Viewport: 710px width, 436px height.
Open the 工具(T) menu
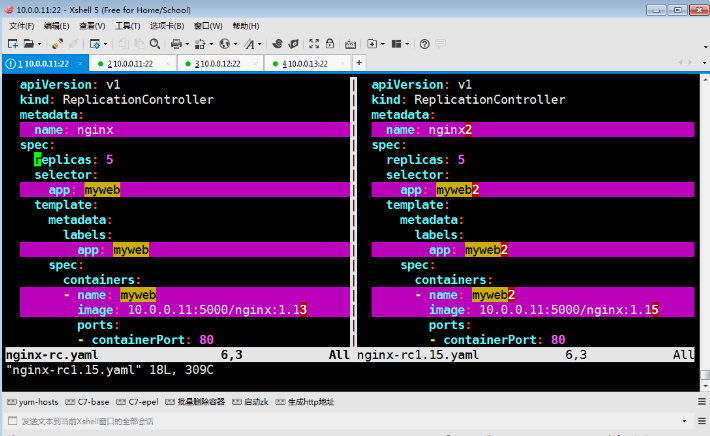(x=127, y=26)
